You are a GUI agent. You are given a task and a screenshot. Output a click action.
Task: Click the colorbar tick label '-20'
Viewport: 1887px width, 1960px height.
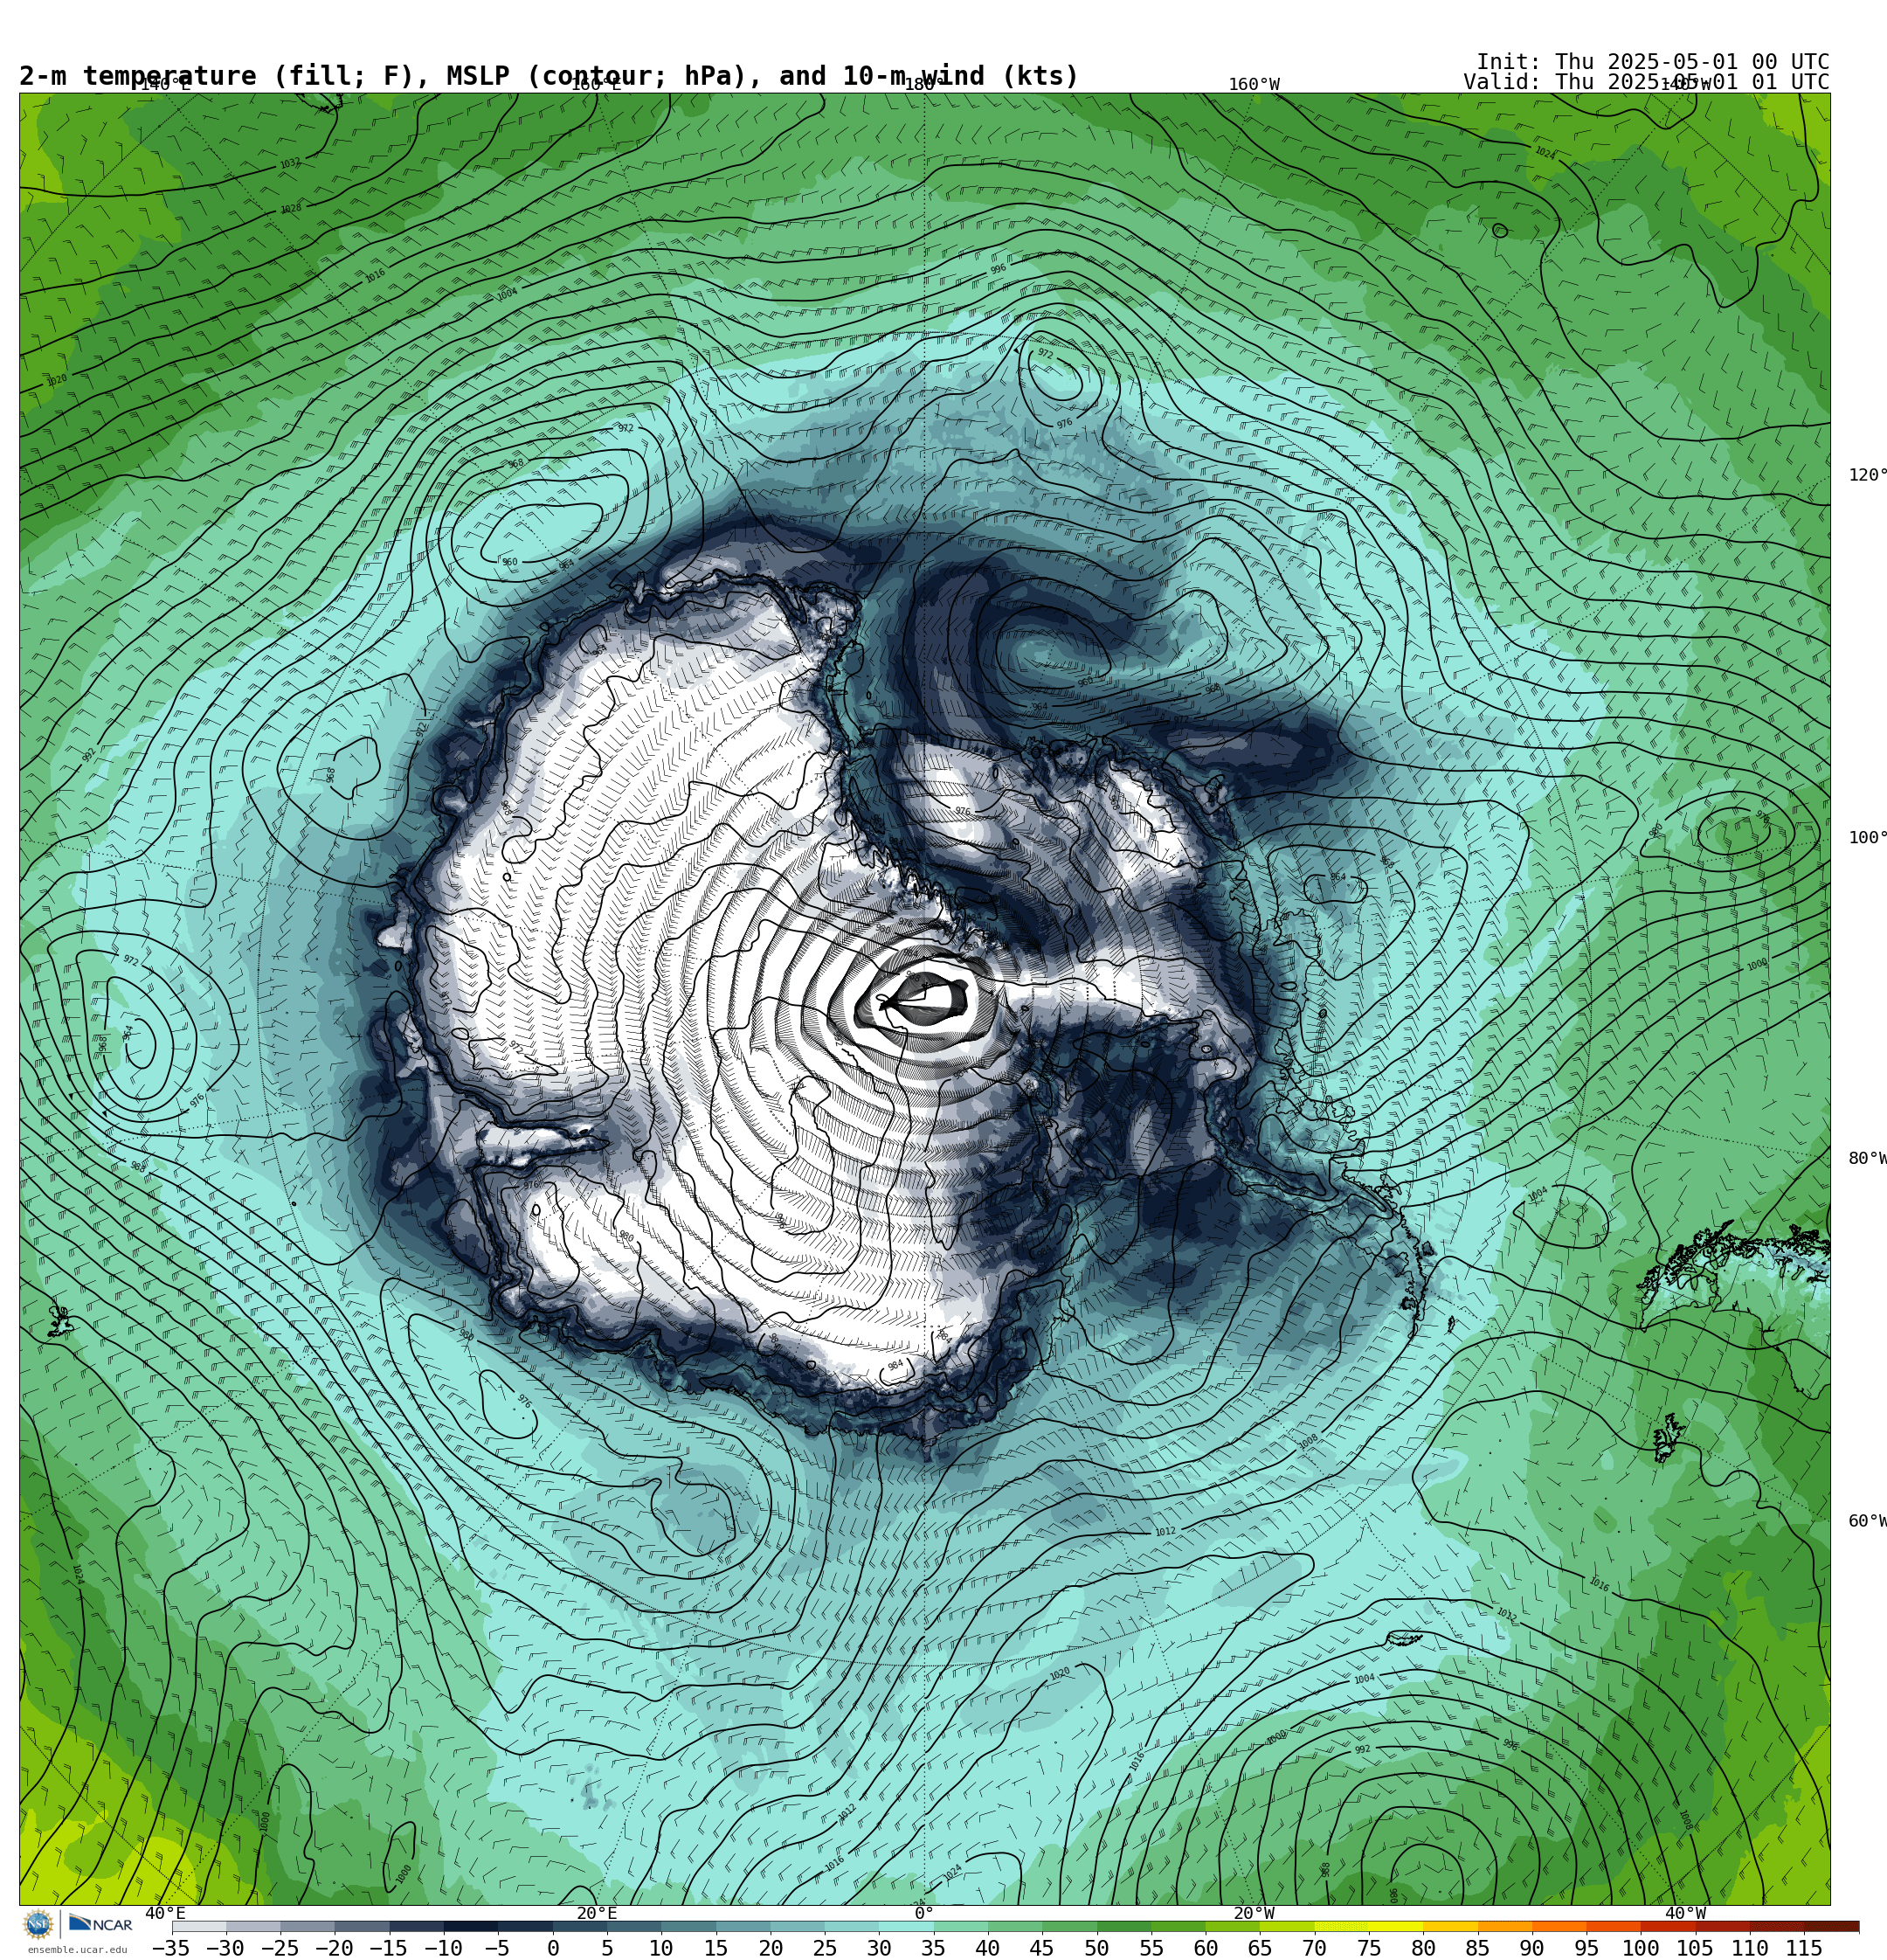tap(334, 1948)
